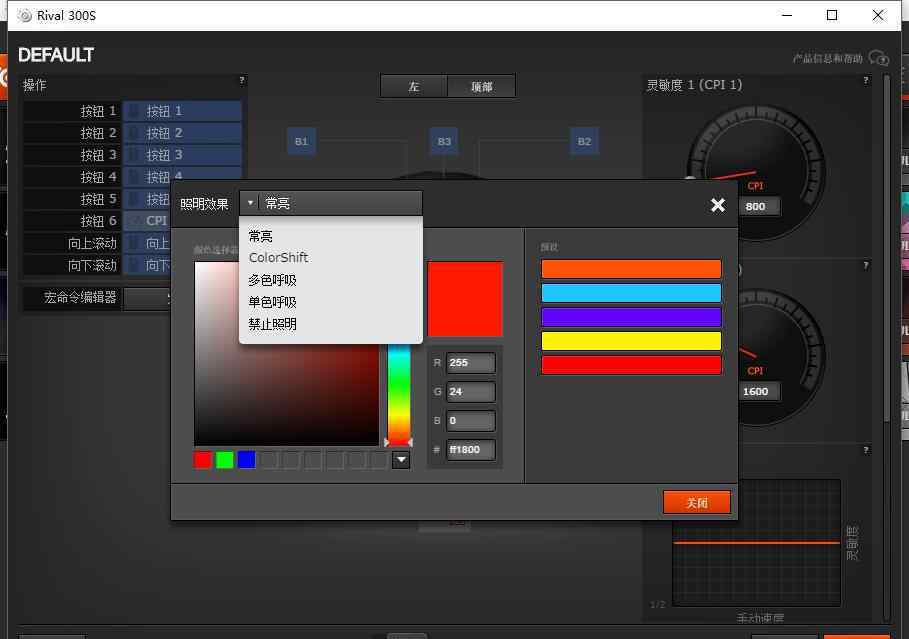Click the B2 button marker
Image resolution: width=909 pixels, height=639 pixels.
(584, 141)
